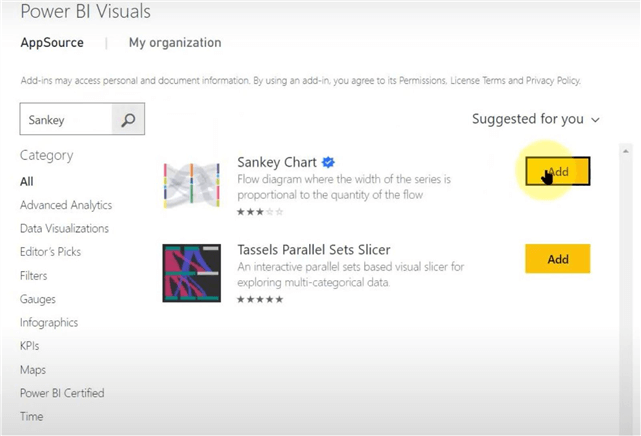
Task: Open Editor's Picks category
Action: tap(50, 252)
